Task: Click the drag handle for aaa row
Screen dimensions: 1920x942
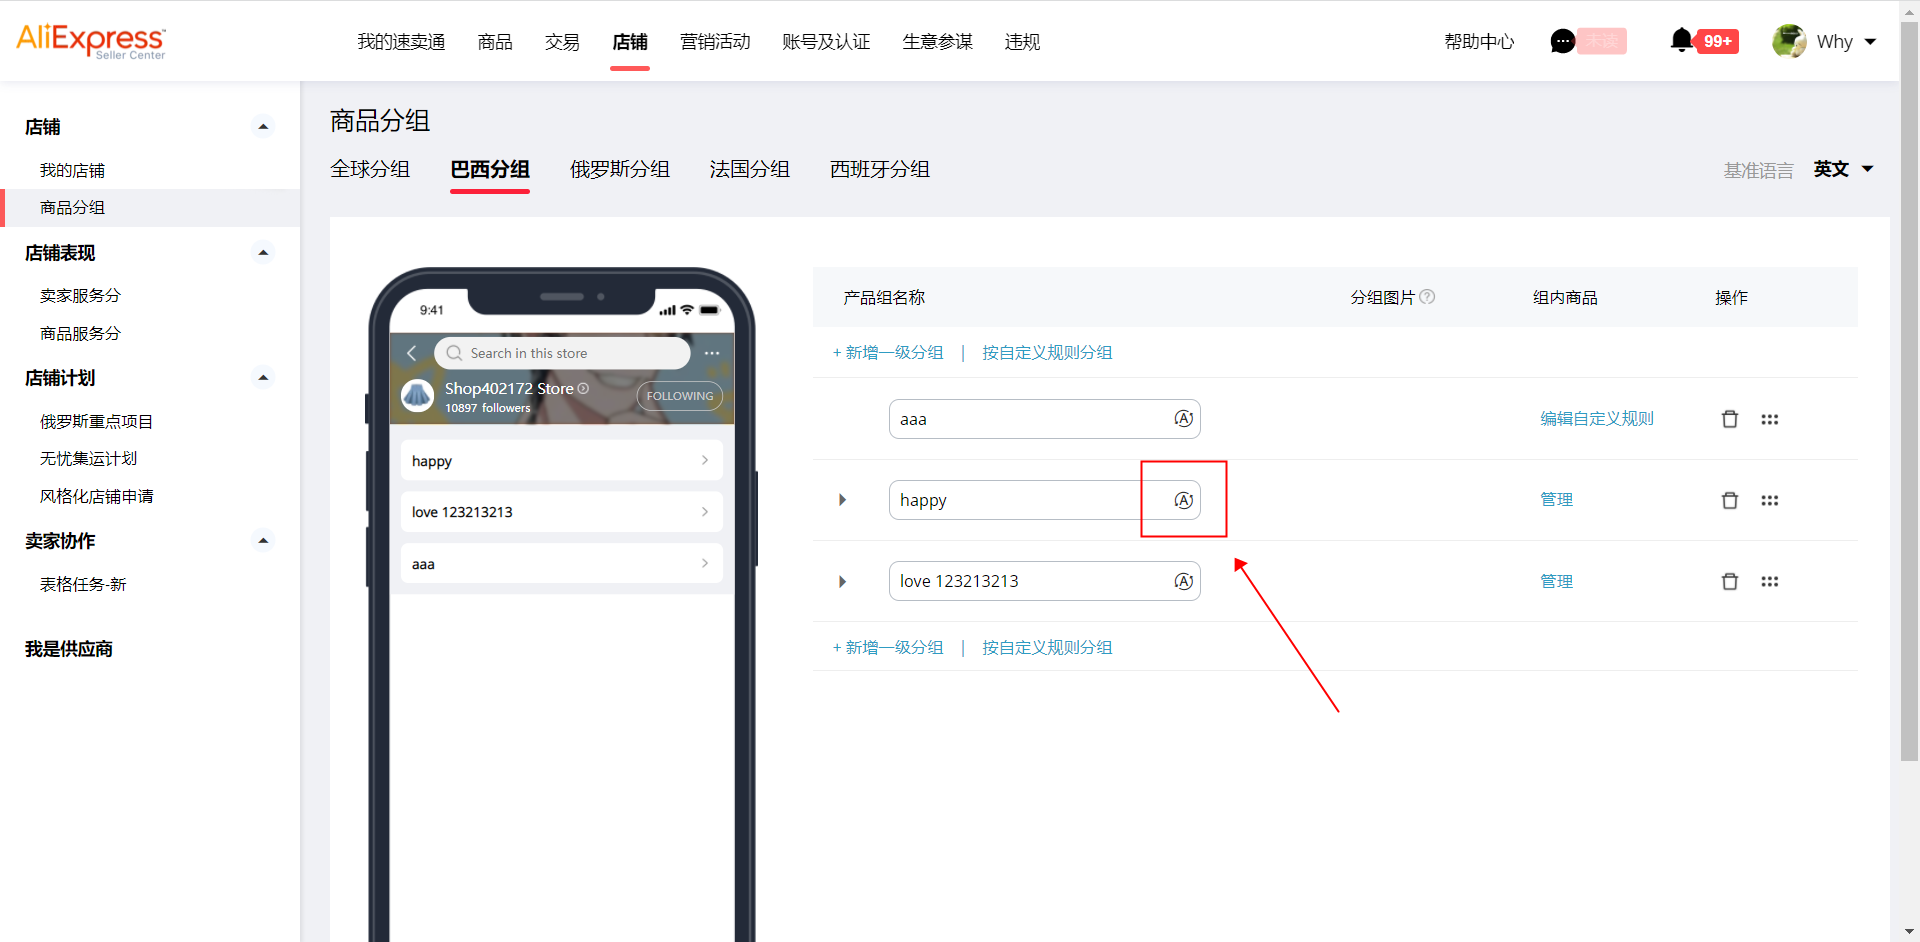Action: coord(1770,419)
